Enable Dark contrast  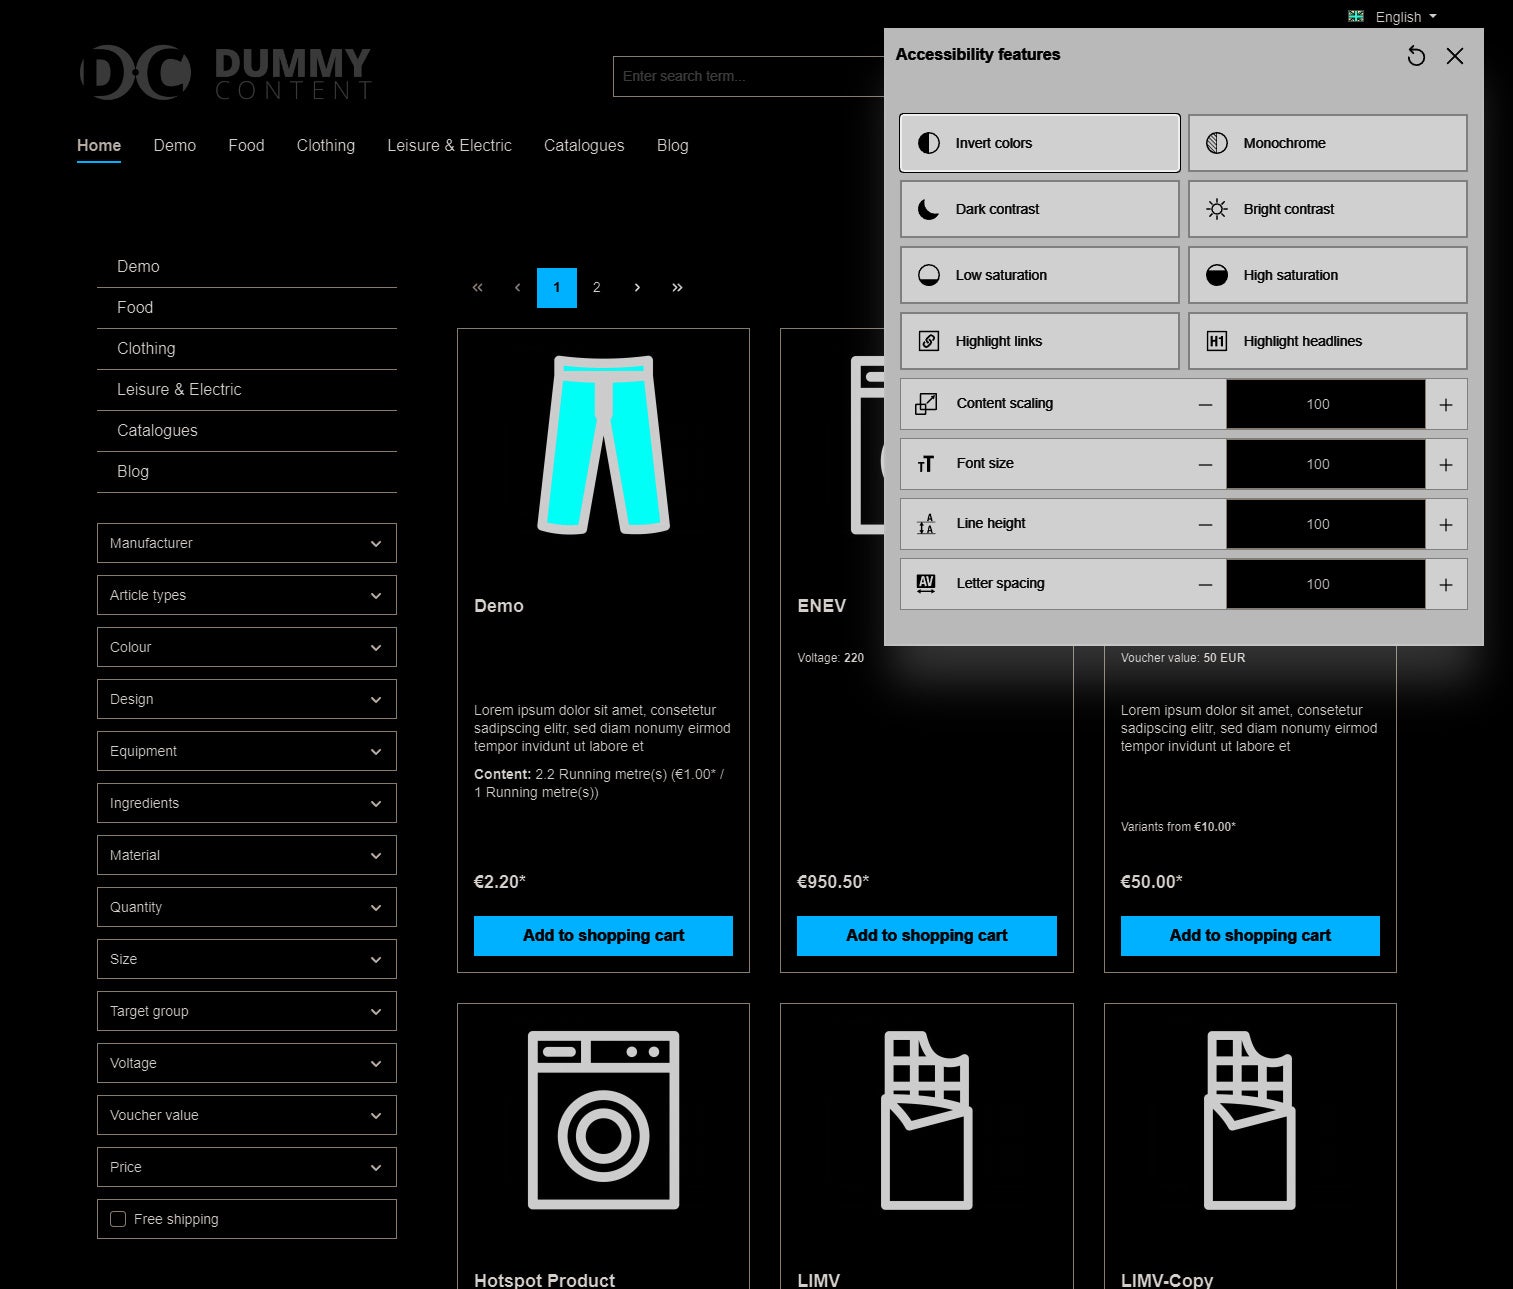pos(1040,209)
